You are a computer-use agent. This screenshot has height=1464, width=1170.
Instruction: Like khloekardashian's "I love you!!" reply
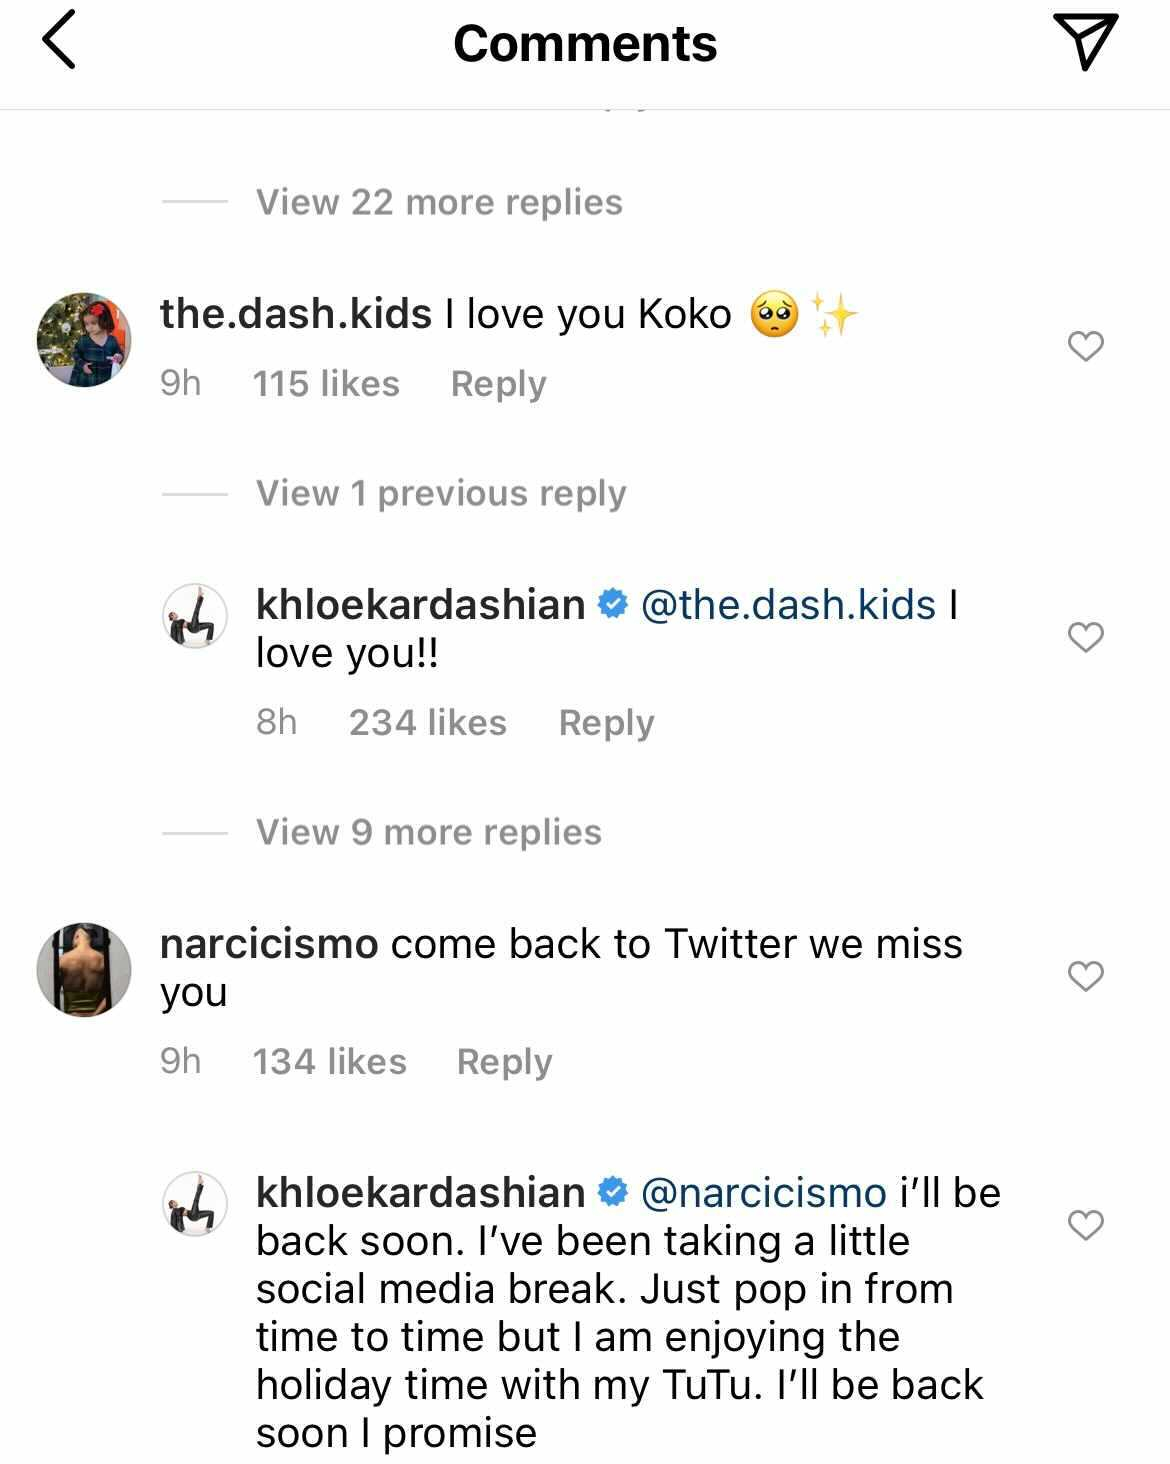pos(1085,637)
